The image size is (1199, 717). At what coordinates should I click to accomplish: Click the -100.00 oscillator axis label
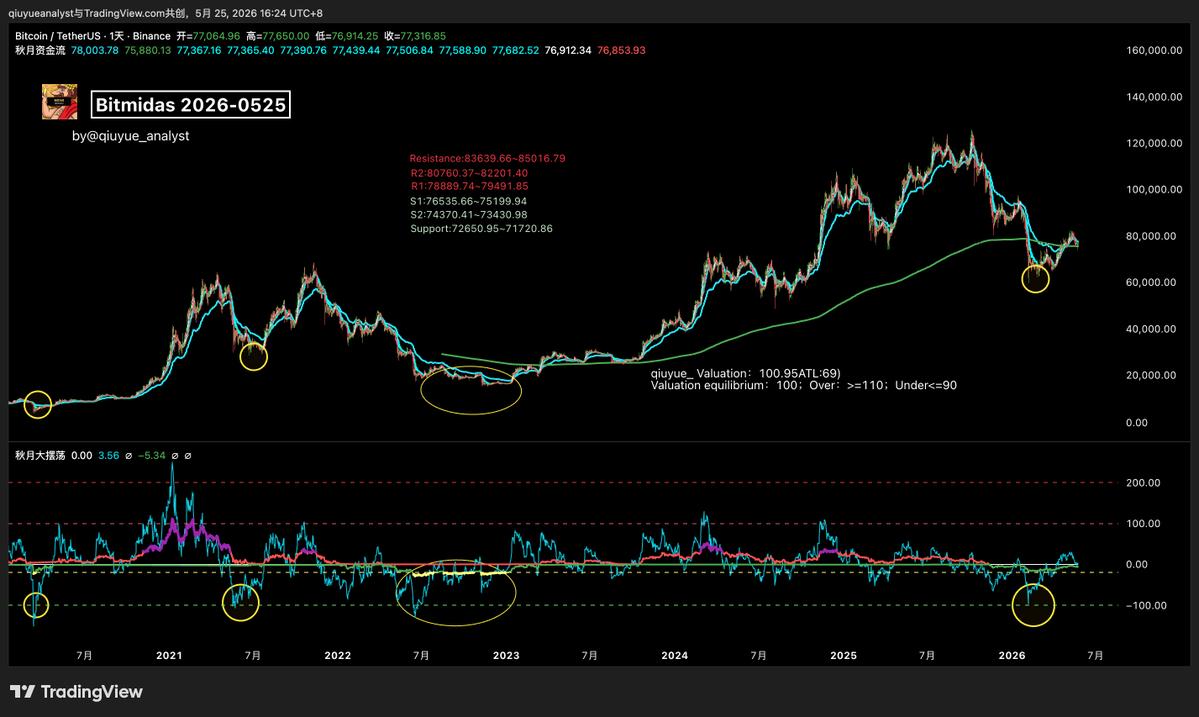coord(1144,605)
